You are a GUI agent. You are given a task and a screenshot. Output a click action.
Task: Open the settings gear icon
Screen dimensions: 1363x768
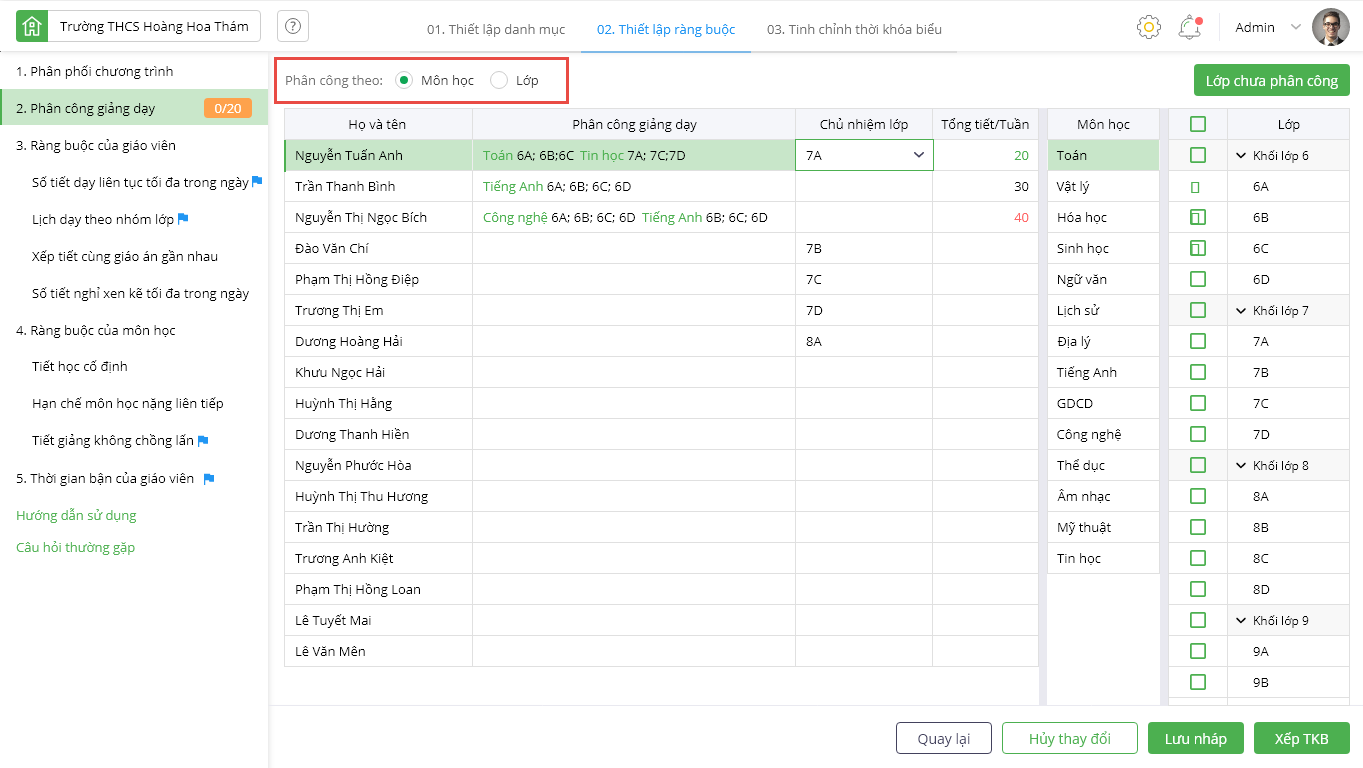[1148, 27]
